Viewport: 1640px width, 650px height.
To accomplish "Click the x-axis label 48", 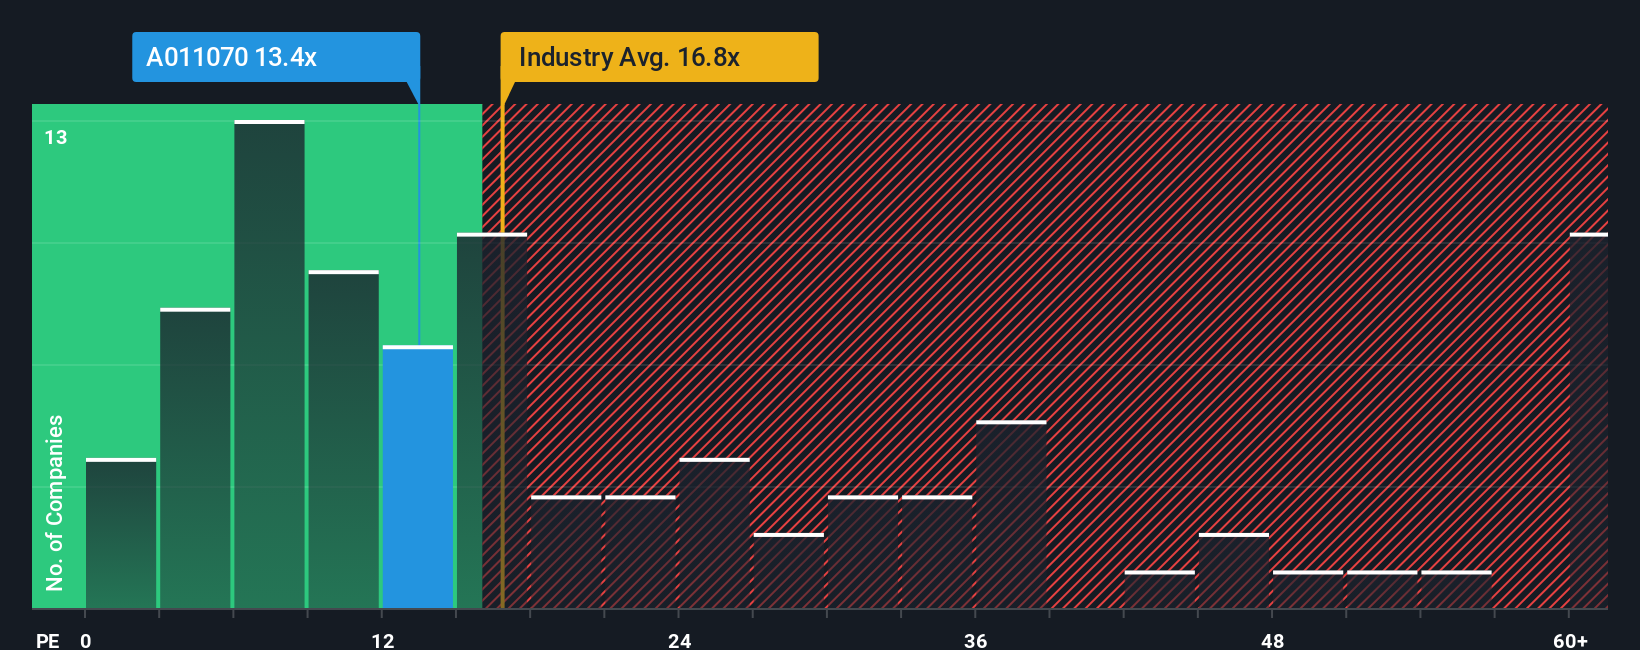I will point(1272,640).
